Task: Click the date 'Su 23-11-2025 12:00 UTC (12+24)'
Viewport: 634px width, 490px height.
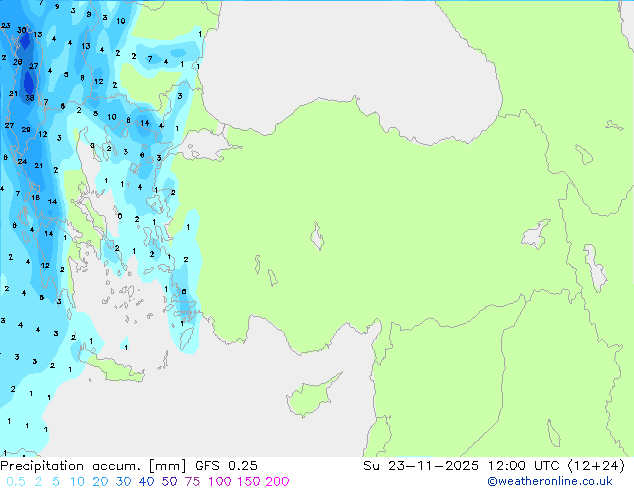Action: pos(494,466)
